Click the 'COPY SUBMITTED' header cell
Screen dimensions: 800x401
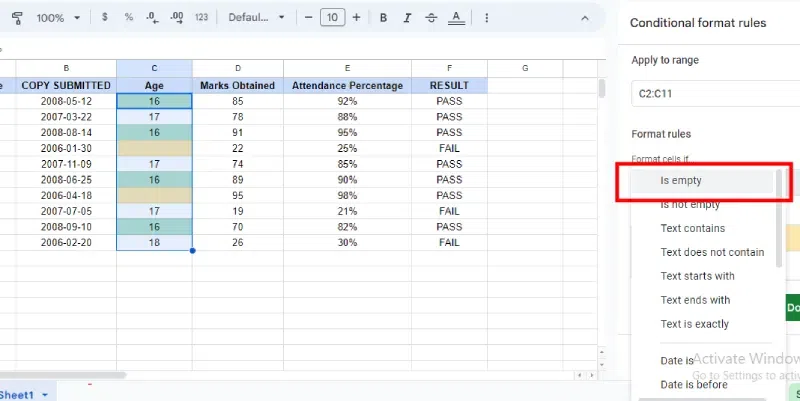[66, 86]
